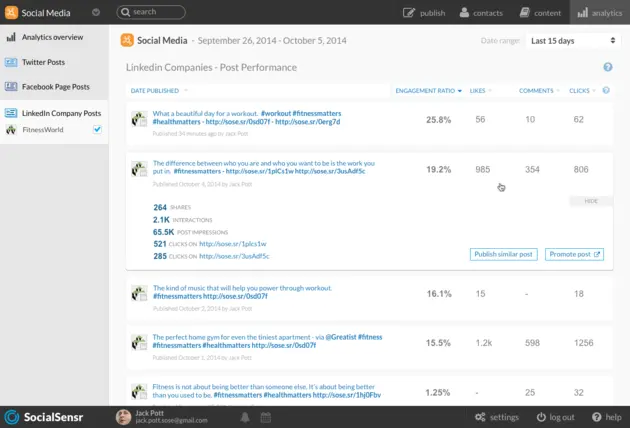Click the search field
This screenshot has width=630, height=428.
point(151,12)
